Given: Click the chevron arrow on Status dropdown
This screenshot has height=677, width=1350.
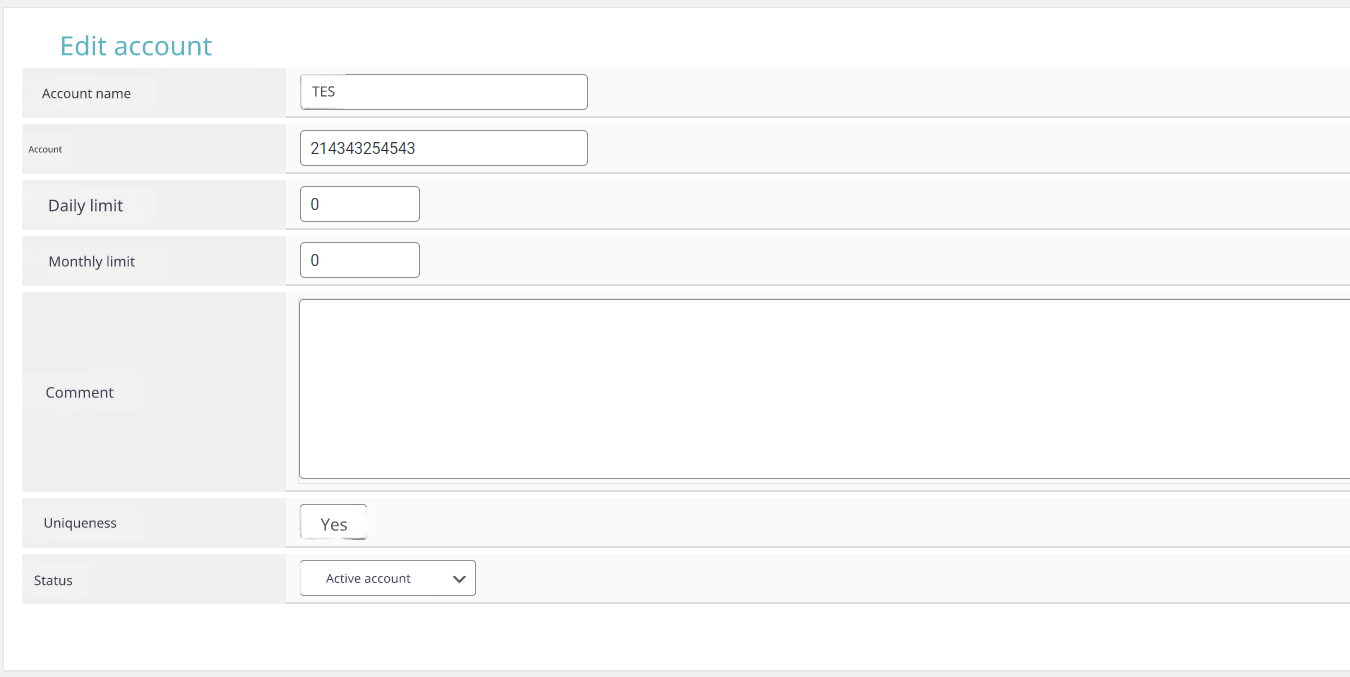Looking at the screenshot, I should click(x=459, y=579).
